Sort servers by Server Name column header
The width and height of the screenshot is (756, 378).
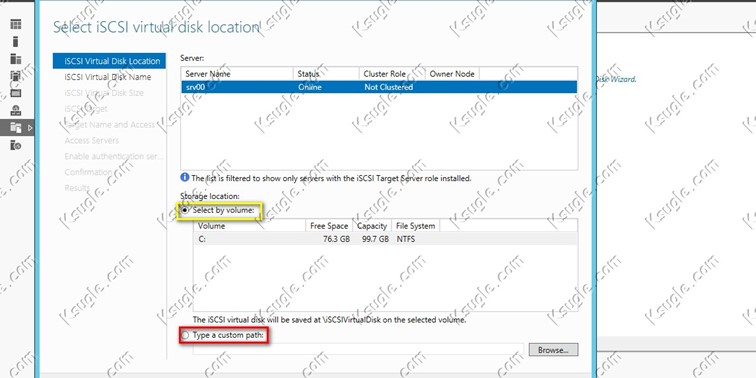point(237,74)
